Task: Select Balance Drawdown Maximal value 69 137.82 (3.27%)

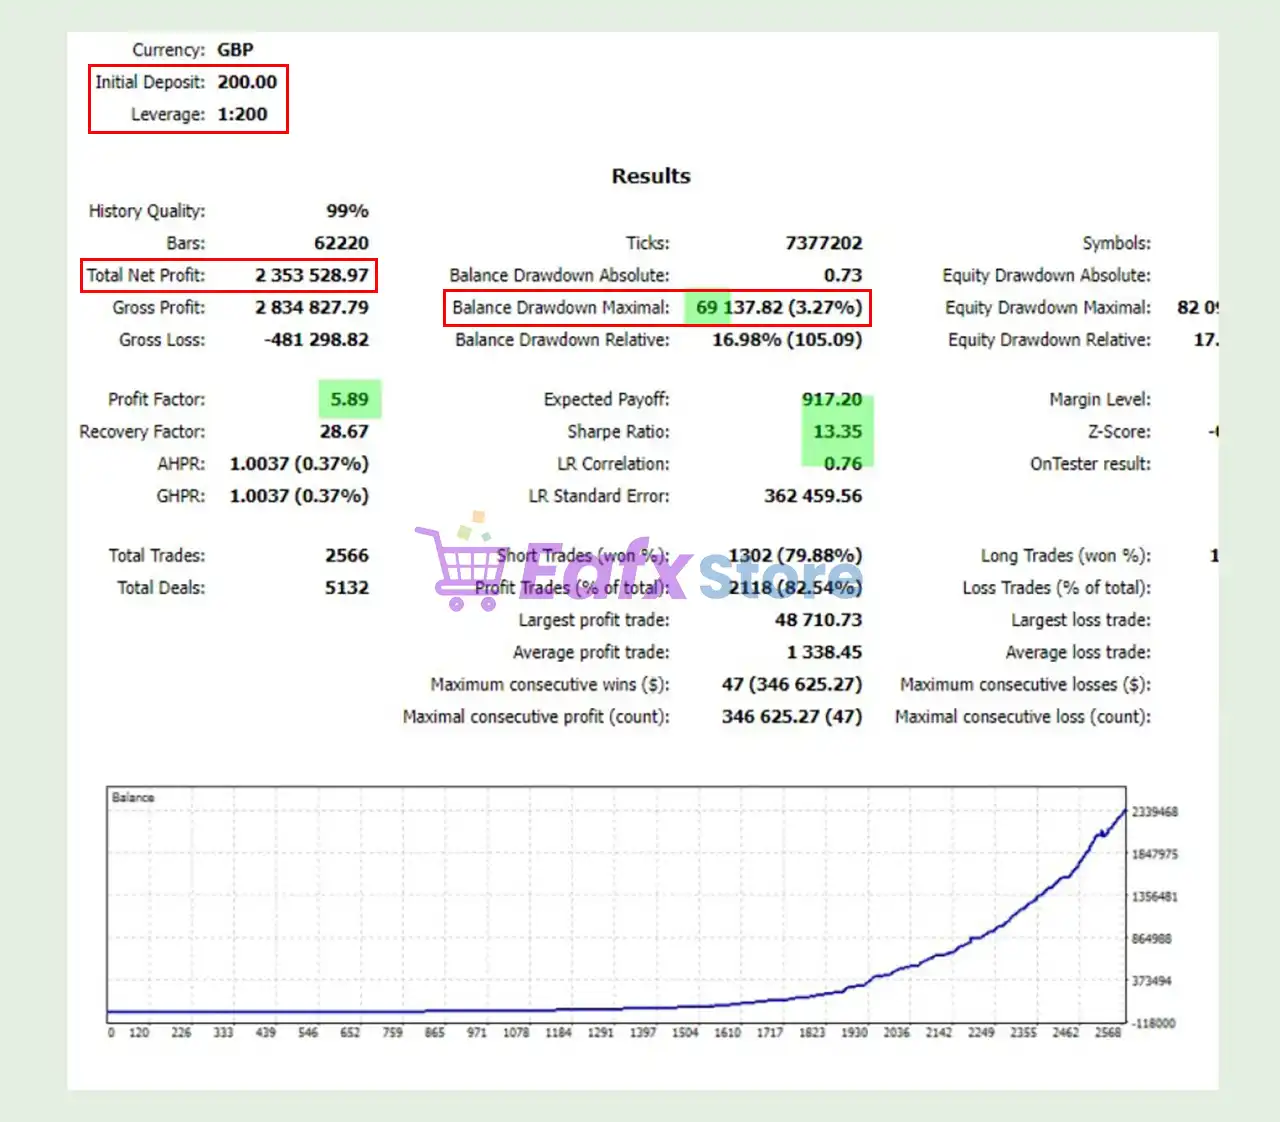Action: tap(779, 307)
